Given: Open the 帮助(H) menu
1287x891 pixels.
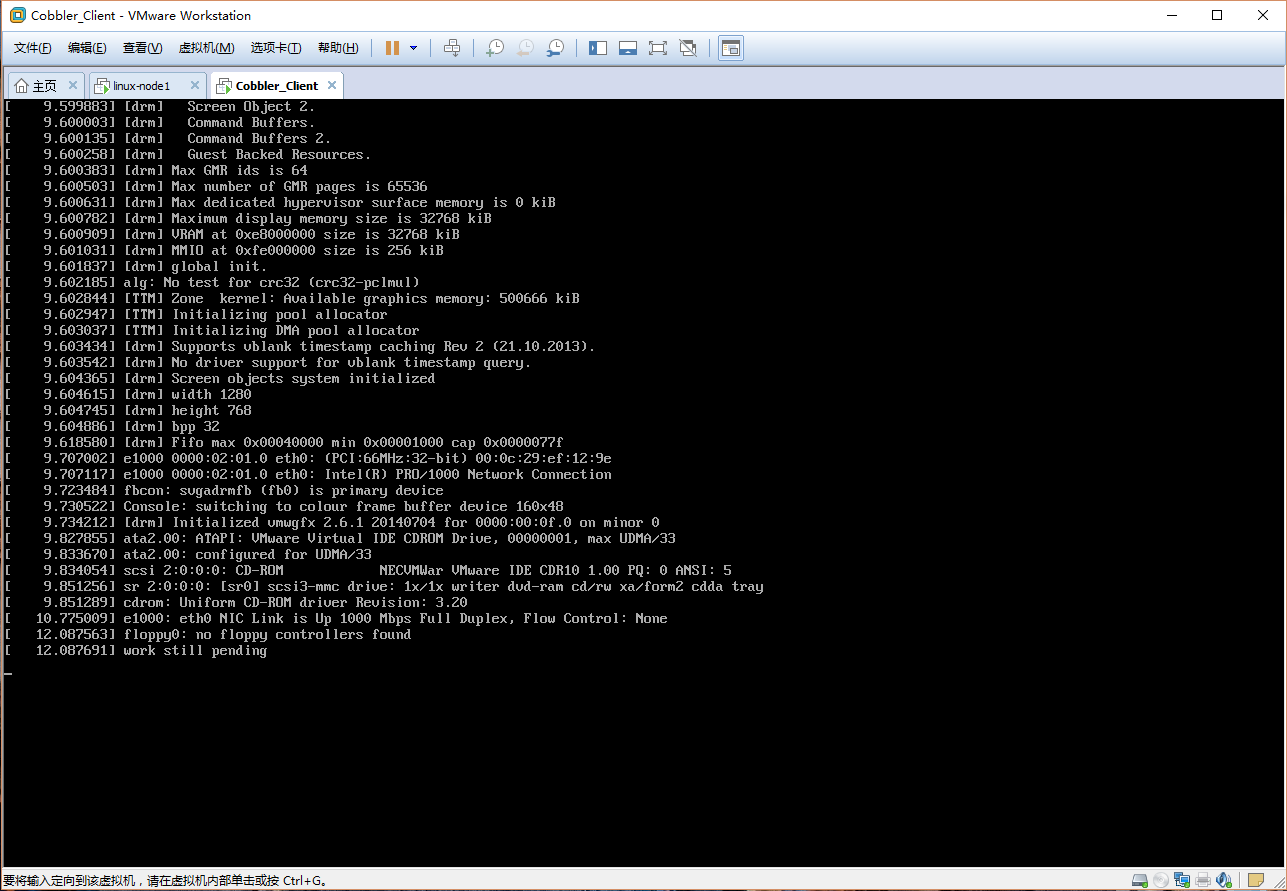Looking at the screenshot, I should (x=338, y=48).
